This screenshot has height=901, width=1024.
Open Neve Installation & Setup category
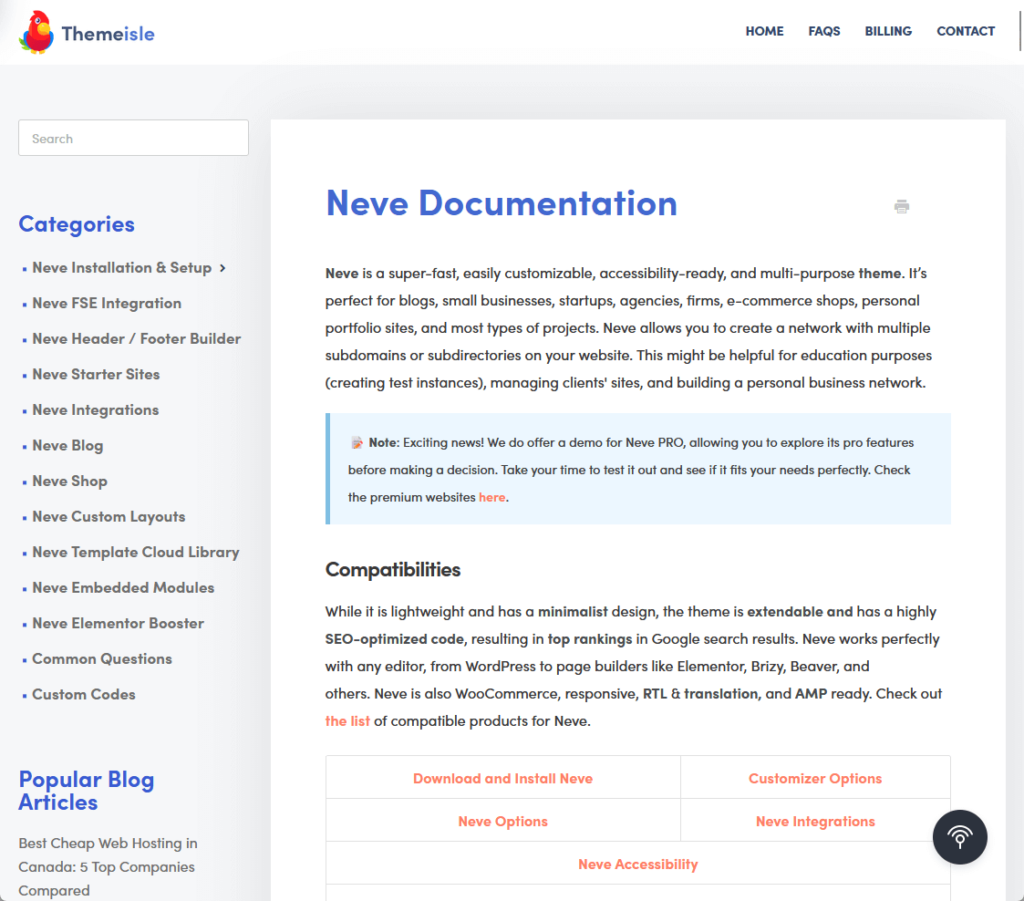coord(122,268)
